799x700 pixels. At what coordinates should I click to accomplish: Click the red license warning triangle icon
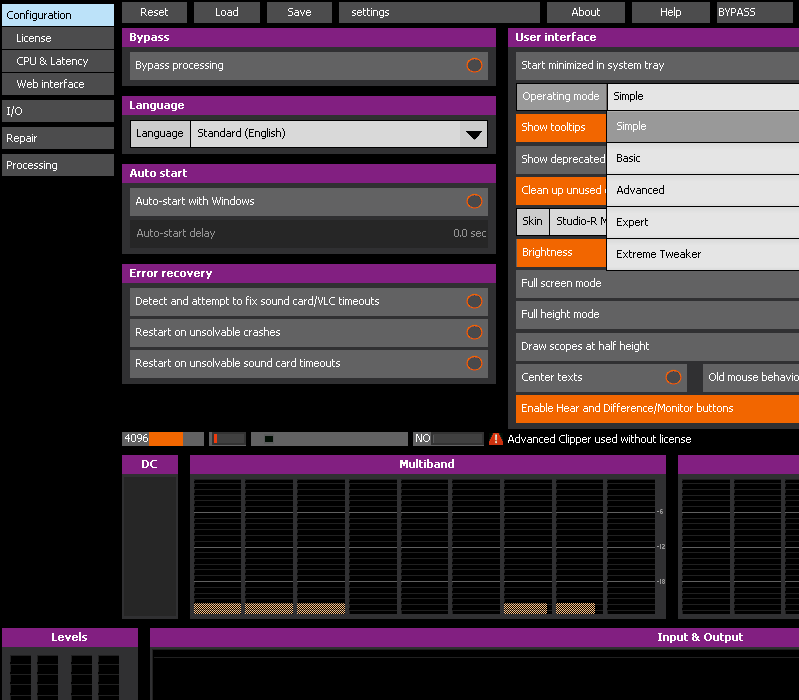(x=496, y=439)
